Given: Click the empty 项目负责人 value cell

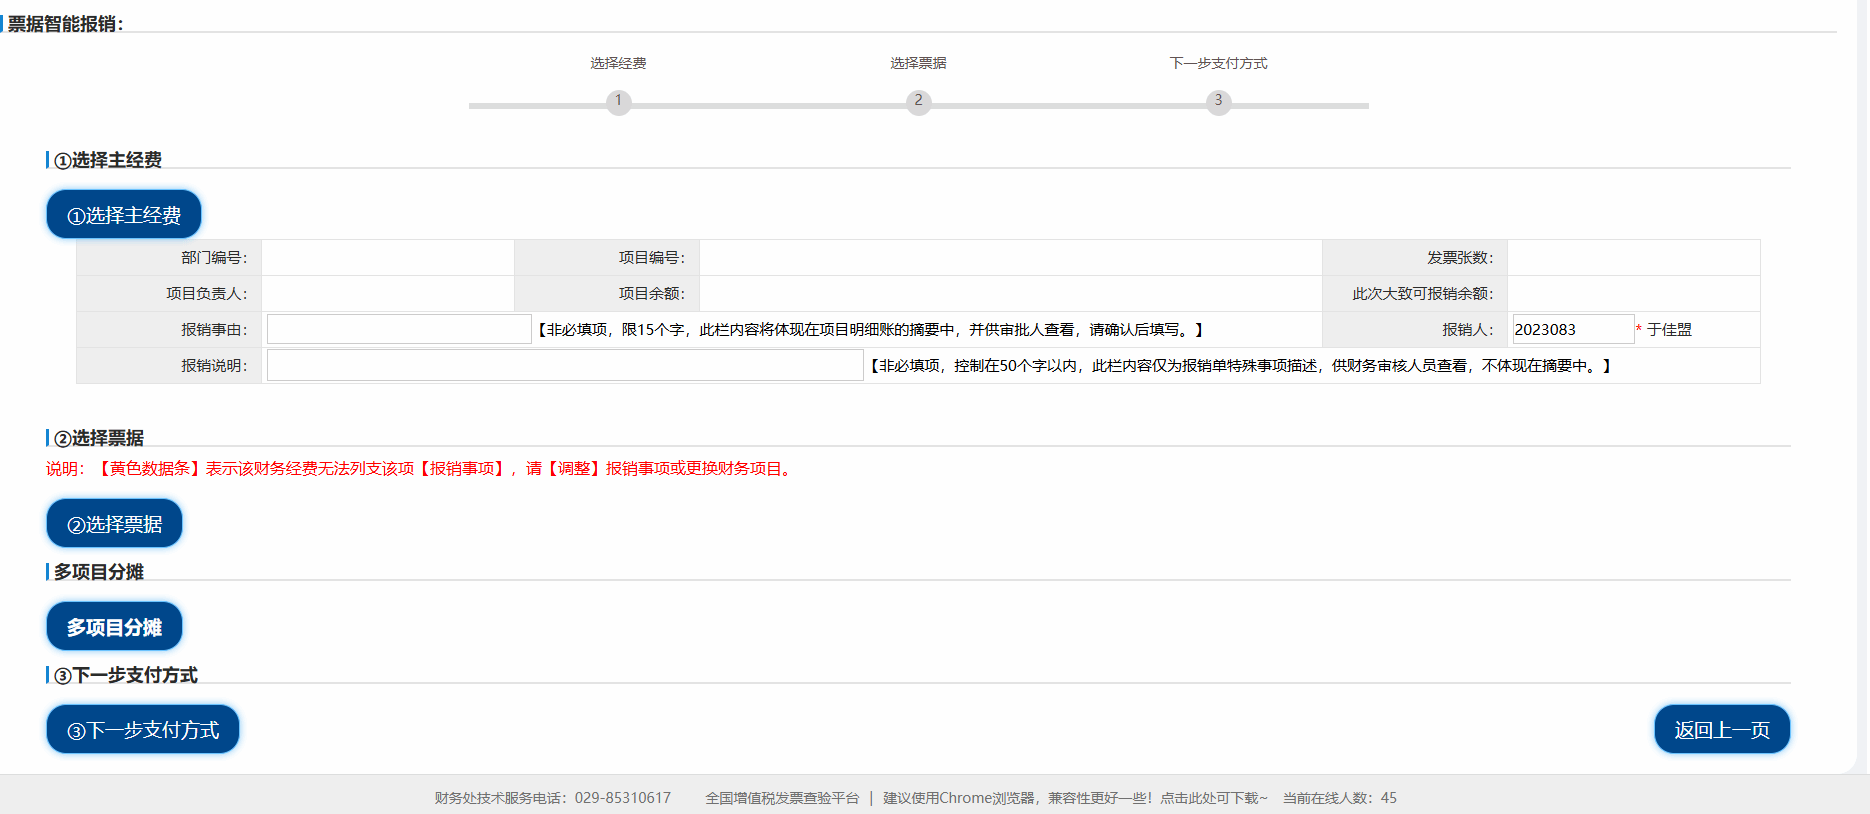Looking at the screenshot, I should [x=388, y=293].
